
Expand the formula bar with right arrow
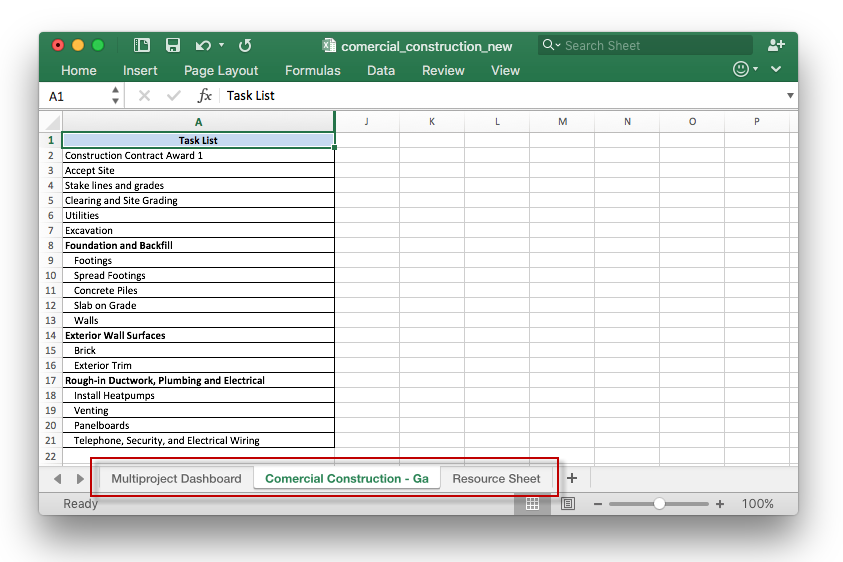tap(790, 96)
